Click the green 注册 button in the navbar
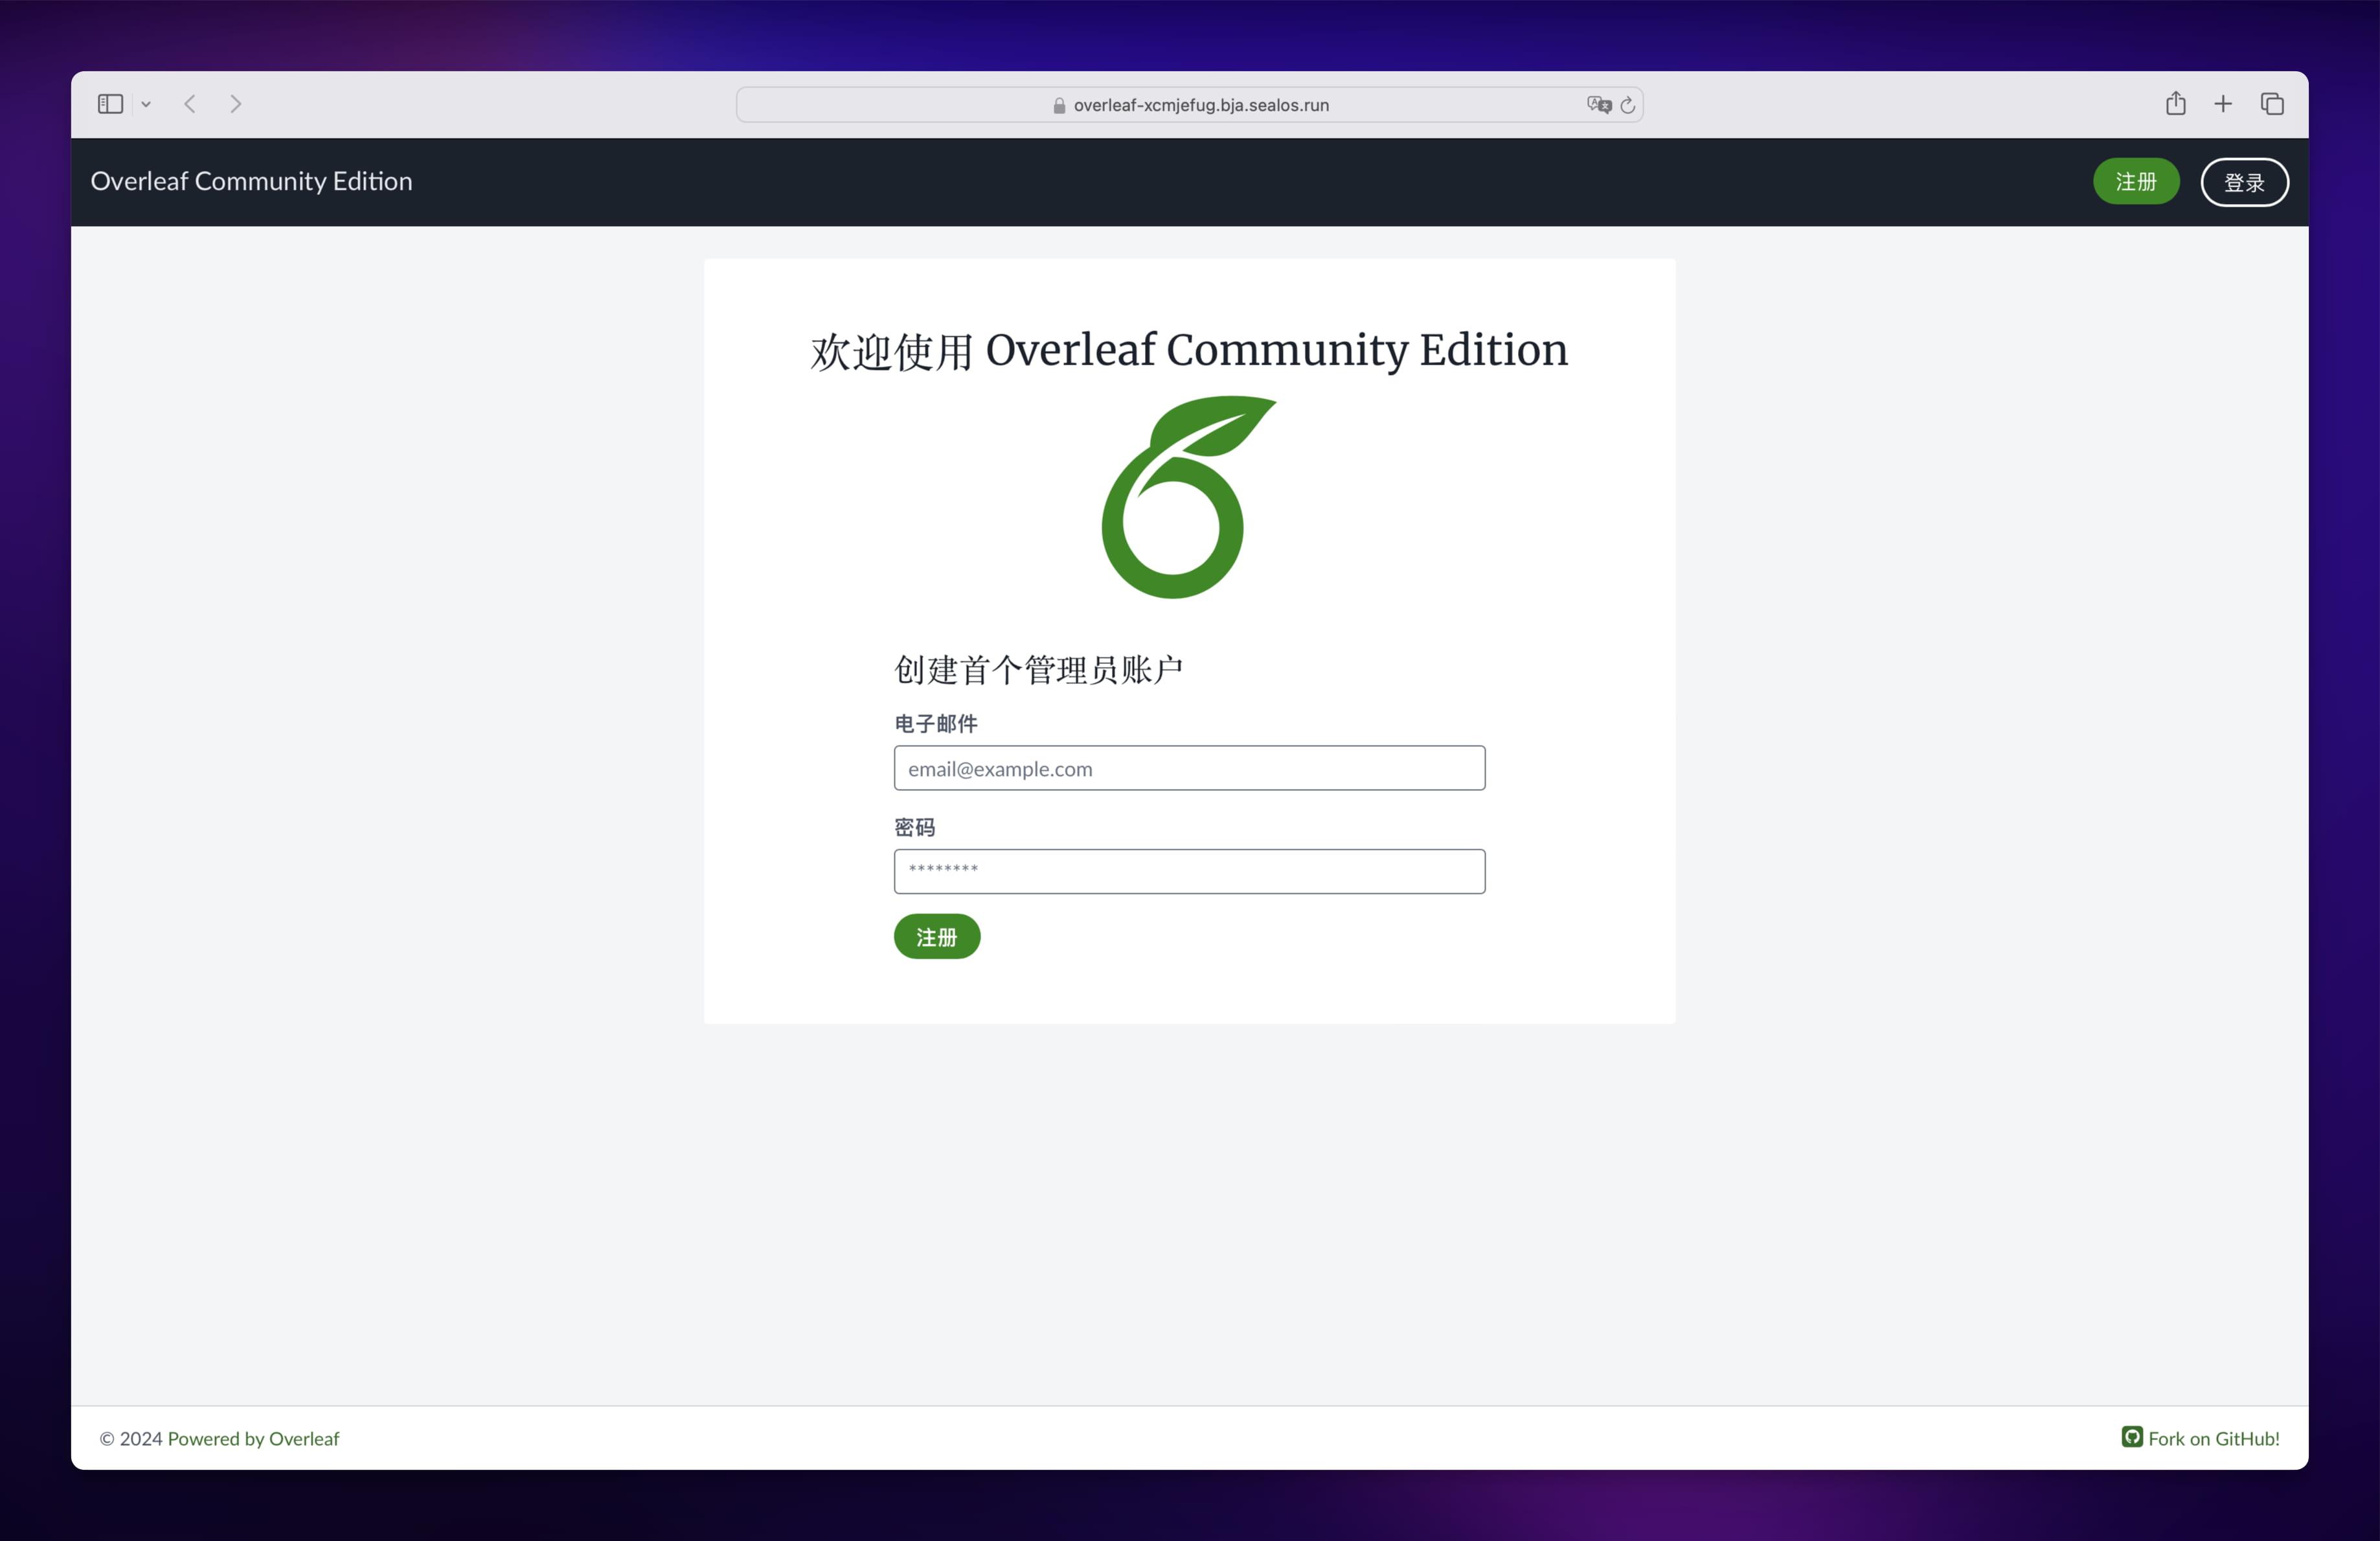This screenshot has width=2380, height=1541. point(2135,181)
